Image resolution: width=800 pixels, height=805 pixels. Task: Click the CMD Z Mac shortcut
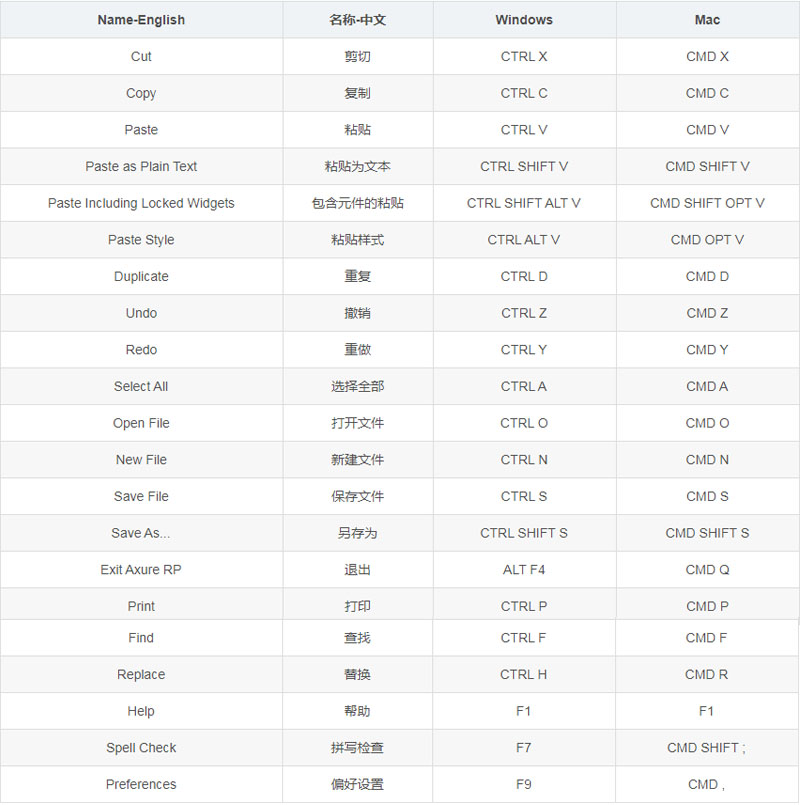(x=707, y=313)
